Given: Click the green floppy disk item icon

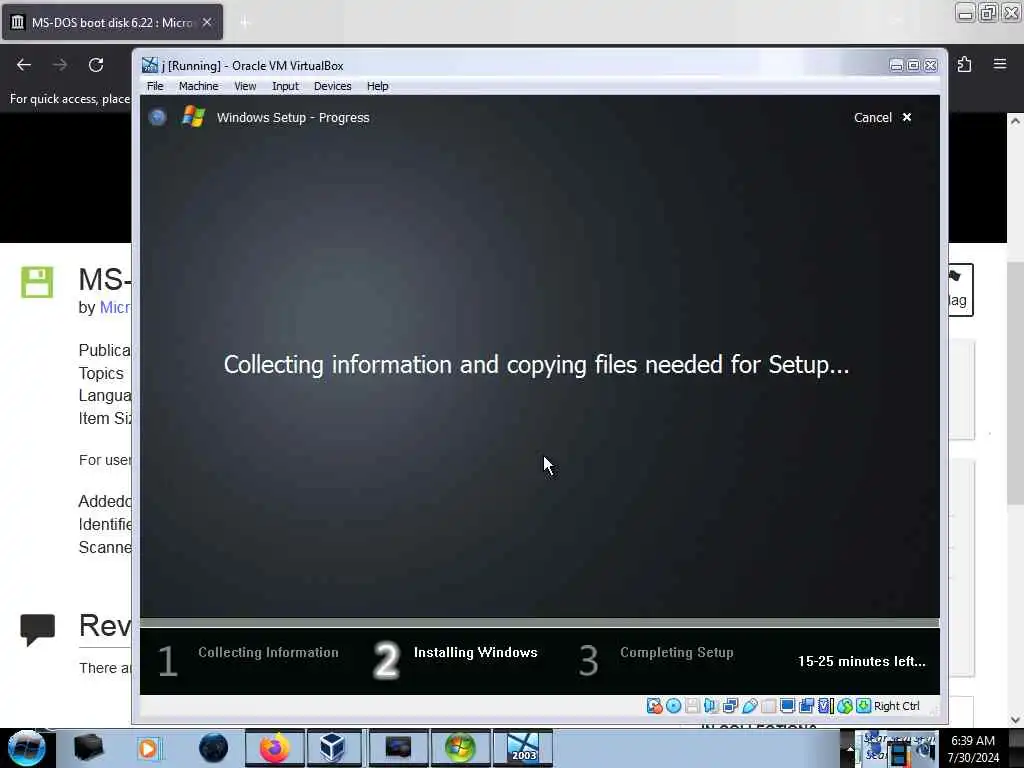Looking at the screenshot, I should (x=37, y=282).
